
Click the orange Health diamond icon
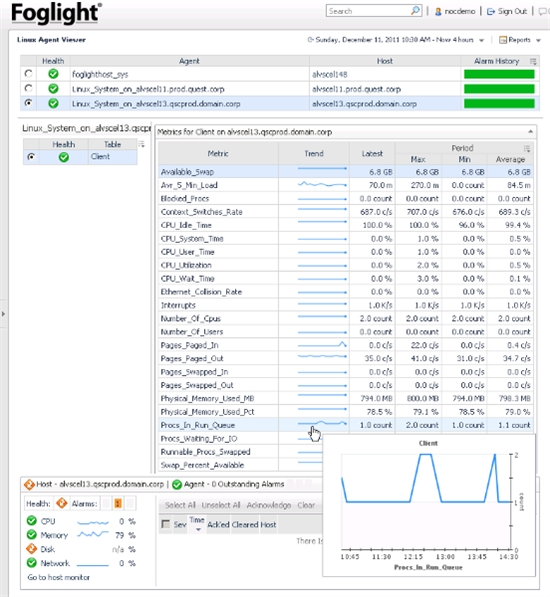[x=62, y=503]
